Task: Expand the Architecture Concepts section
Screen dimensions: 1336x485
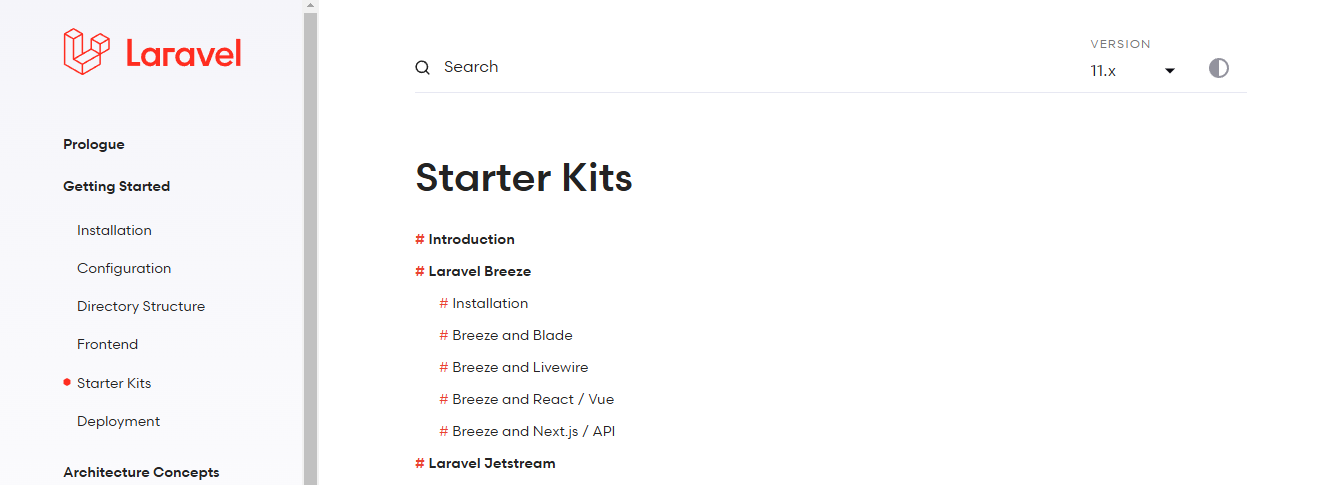Action: 141,472
